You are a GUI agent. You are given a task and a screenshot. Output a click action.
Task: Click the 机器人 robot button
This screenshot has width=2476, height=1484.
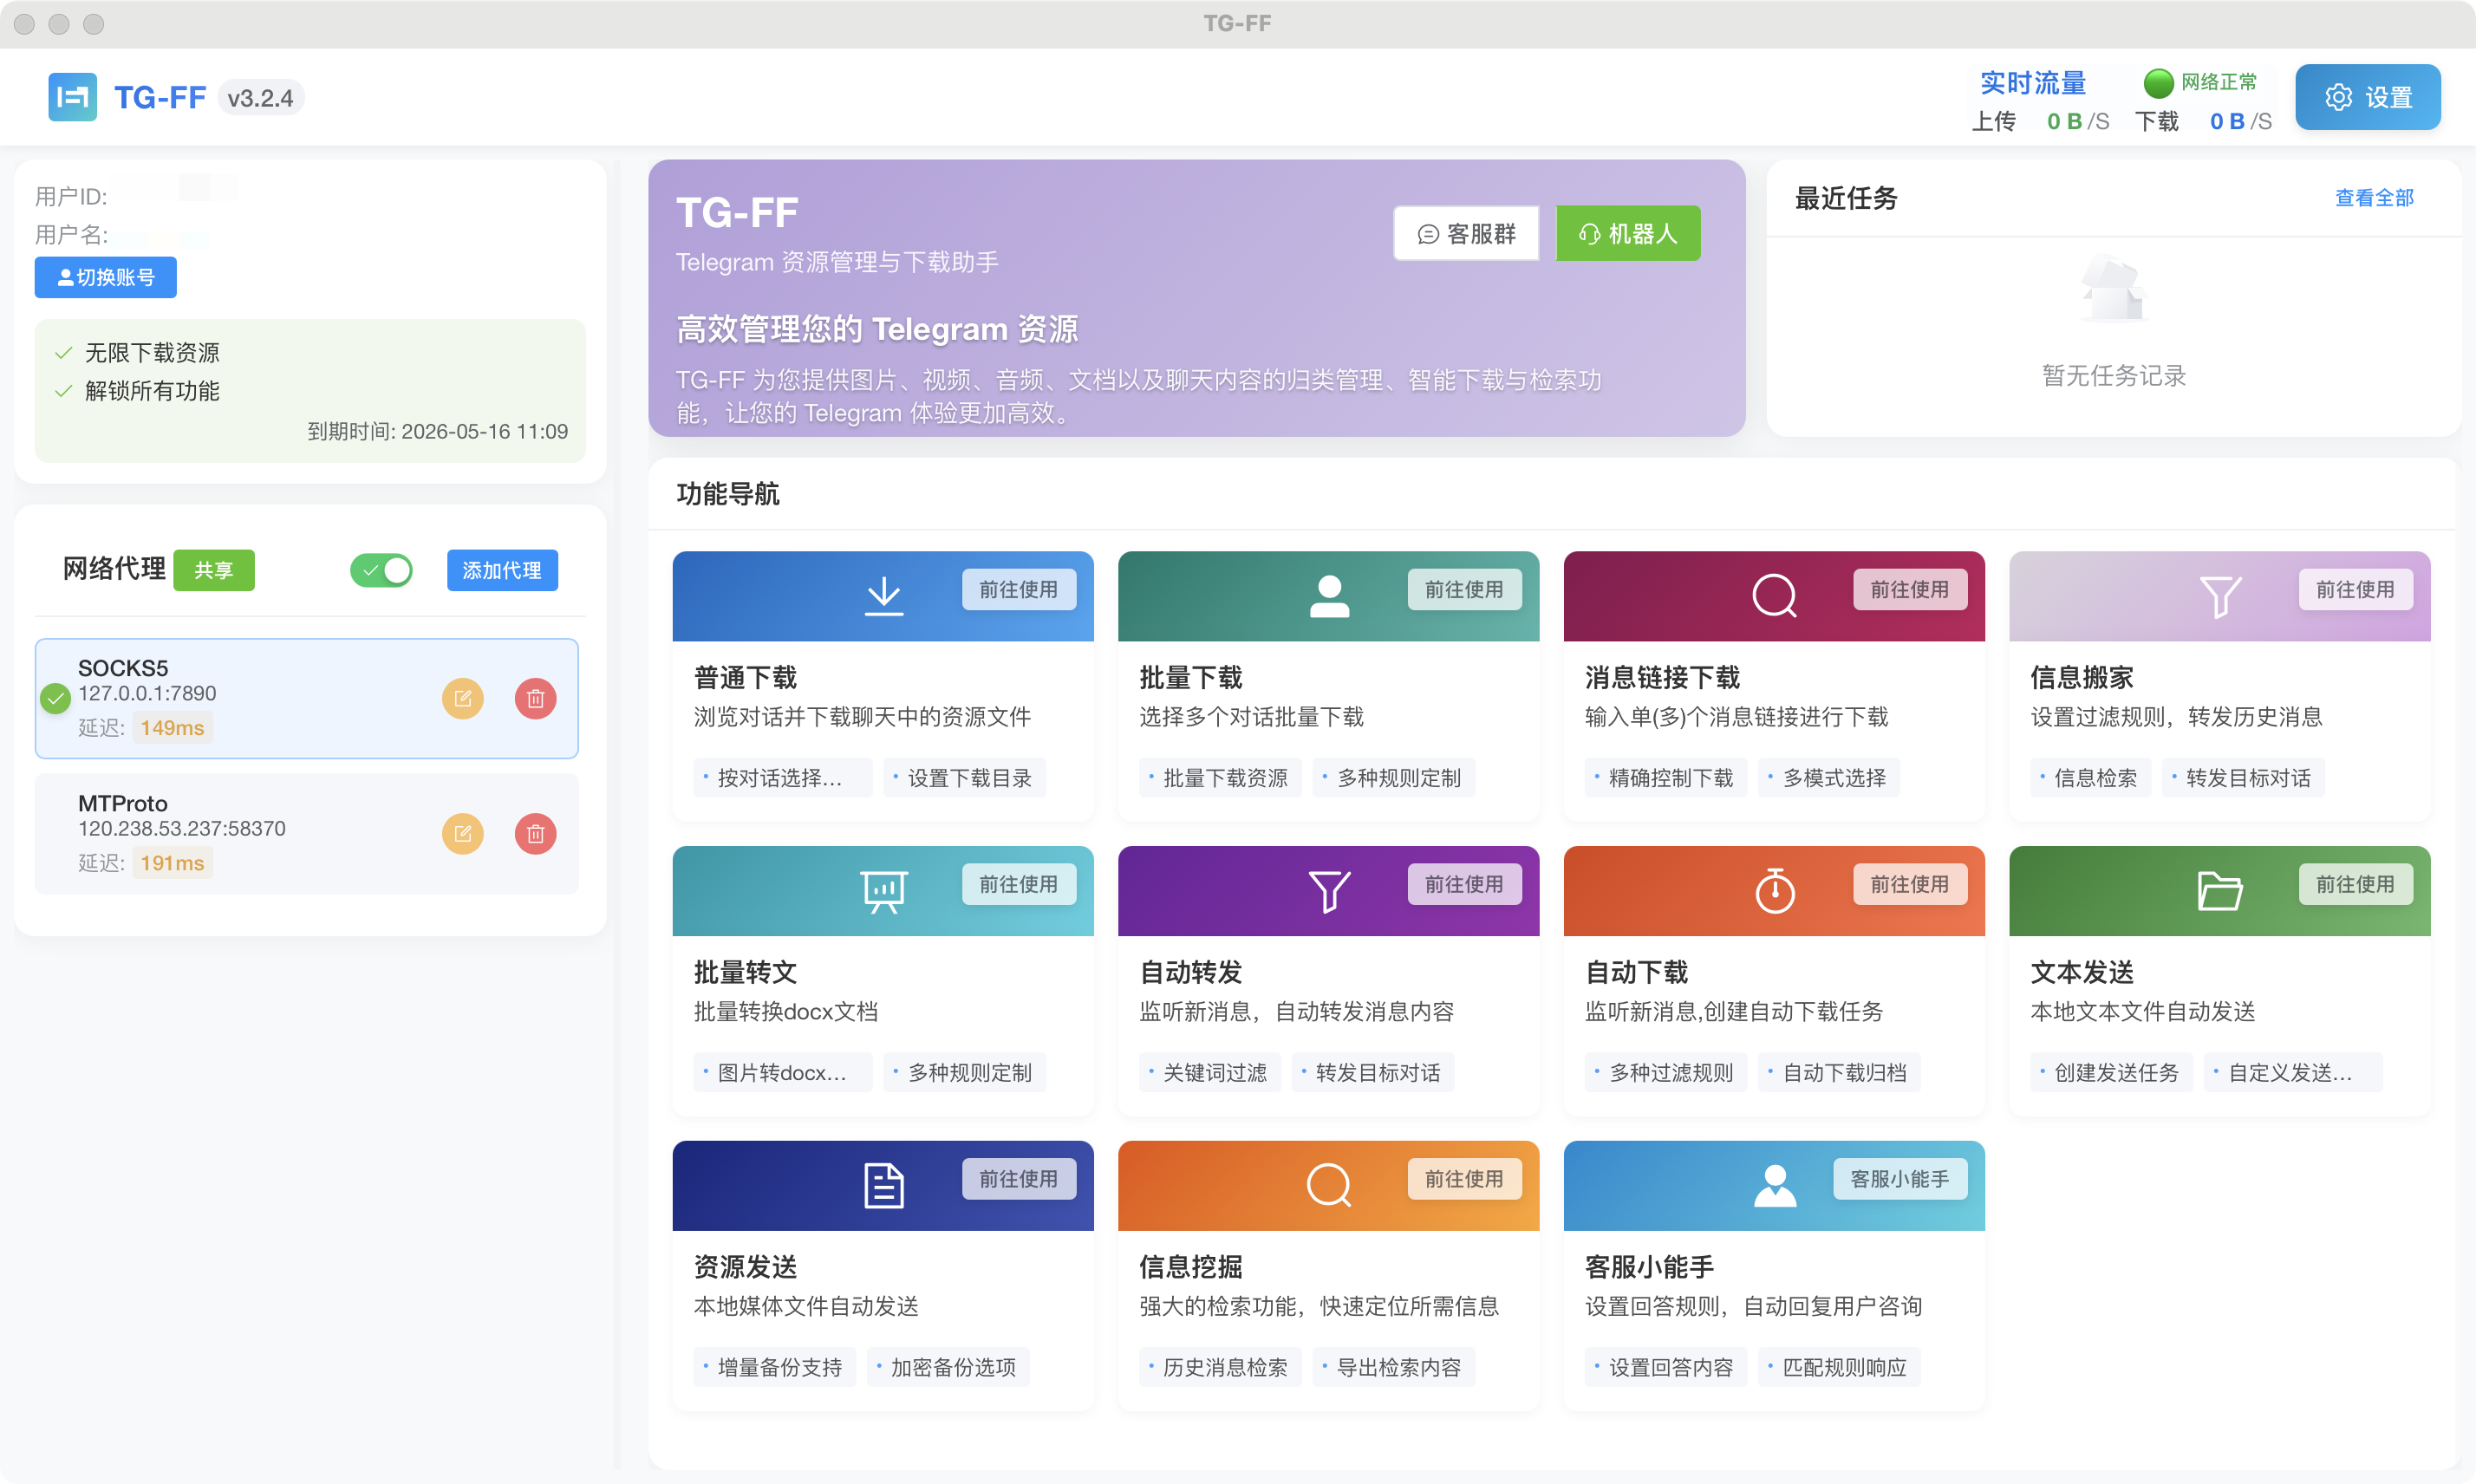pos(1628,233)
